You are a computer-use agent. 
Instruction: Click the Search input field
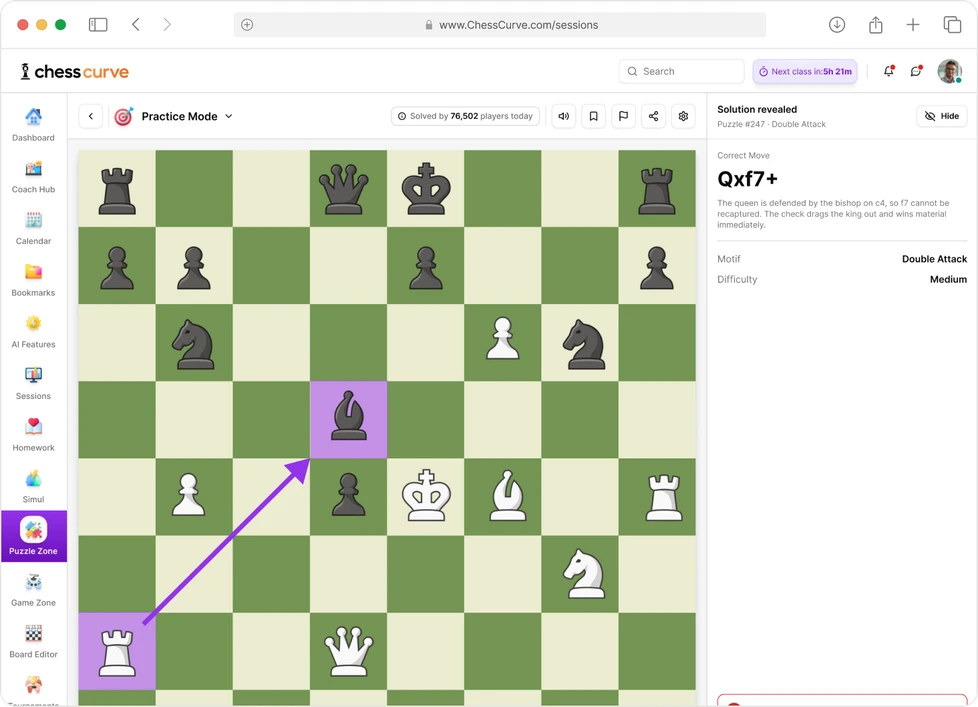(682, 71)
